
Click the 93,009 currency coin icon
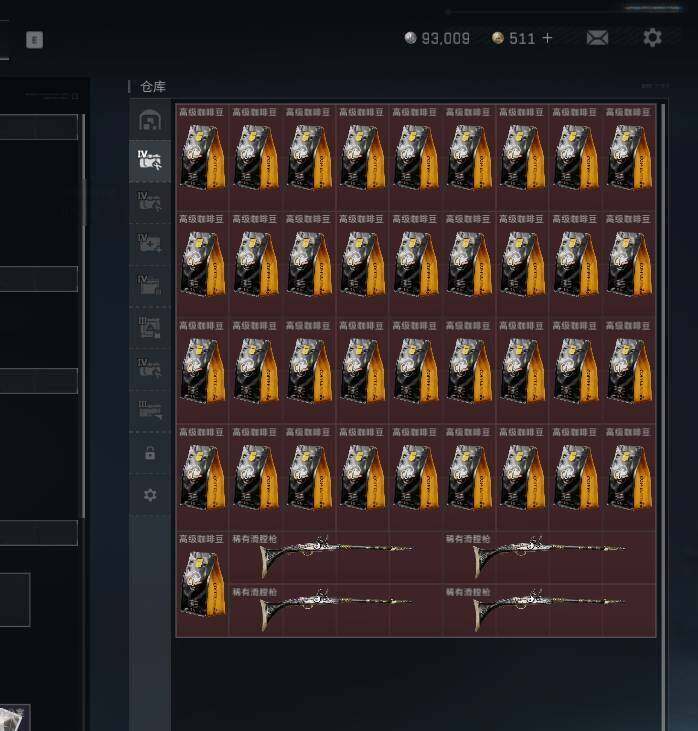click(410, 38)
